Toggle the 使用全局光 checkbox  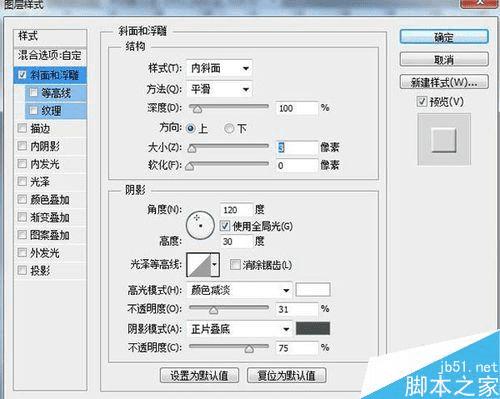click(x=225, y=226)
